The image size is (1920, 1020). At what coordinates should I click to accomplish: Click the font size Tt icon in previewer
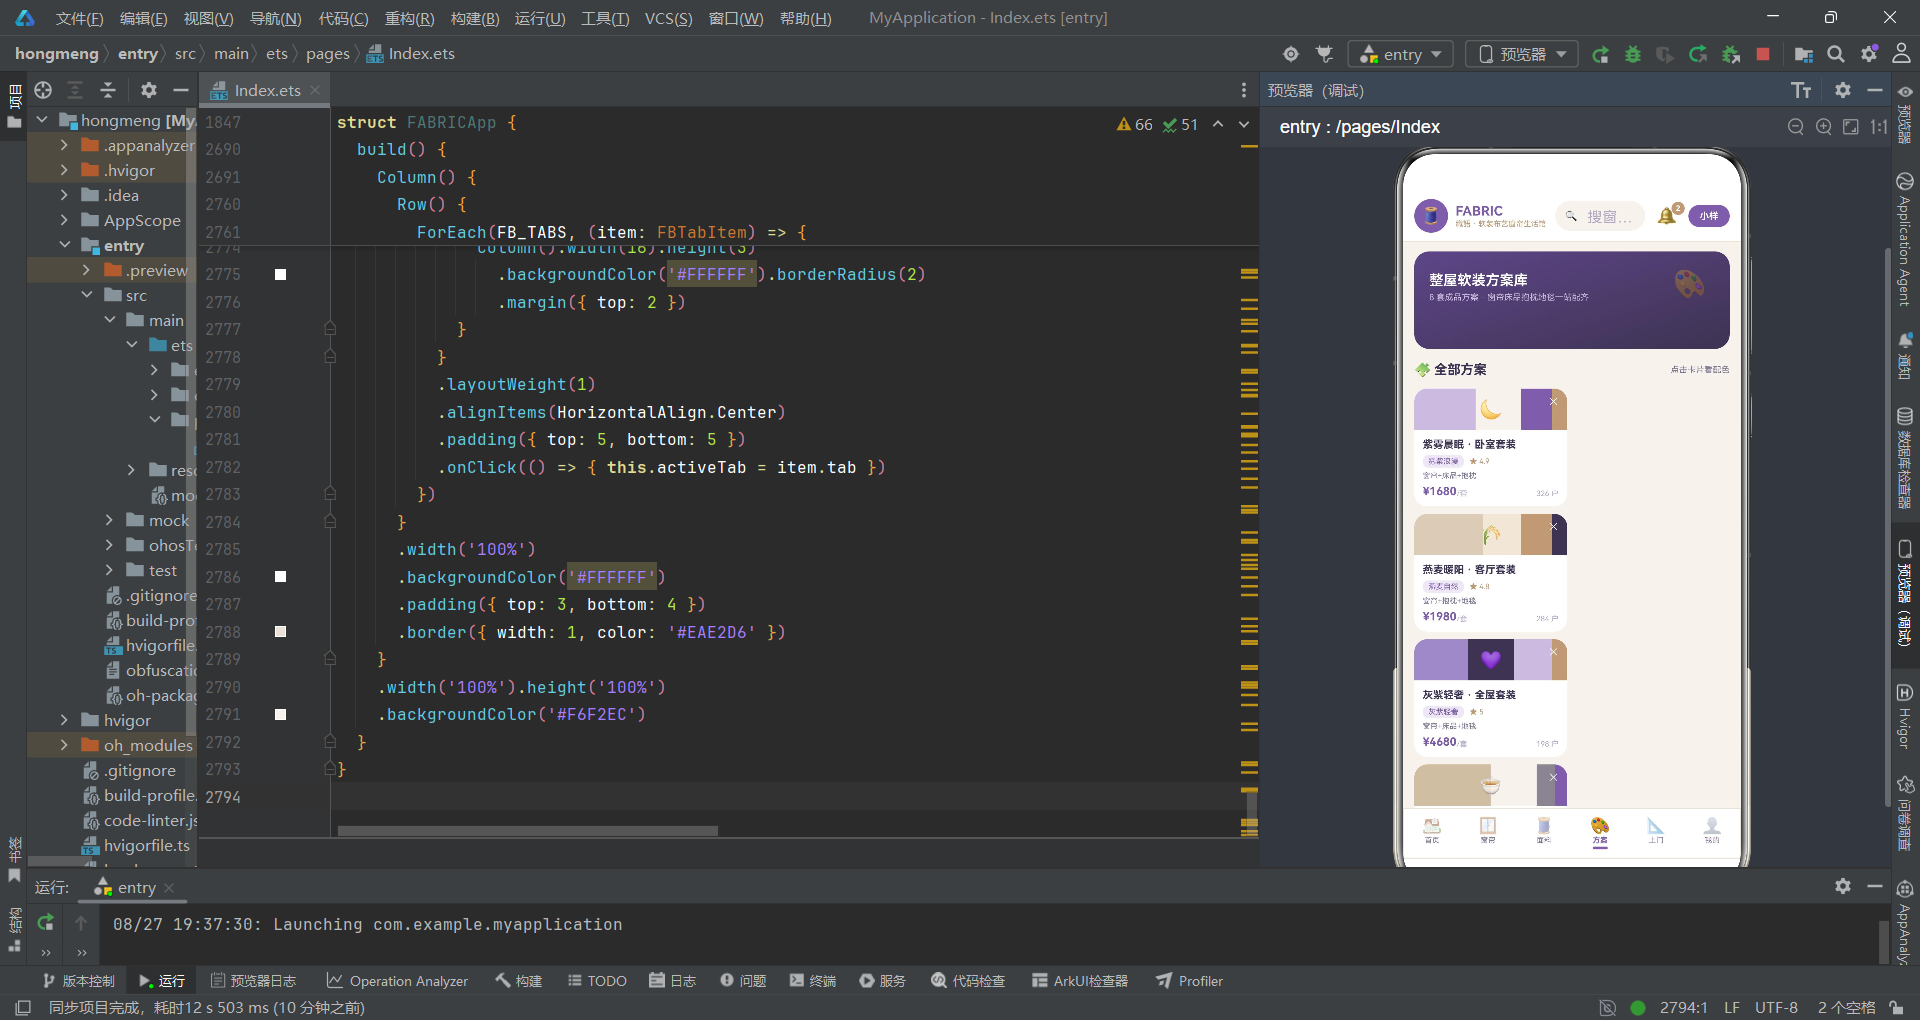click(1801, 91)
